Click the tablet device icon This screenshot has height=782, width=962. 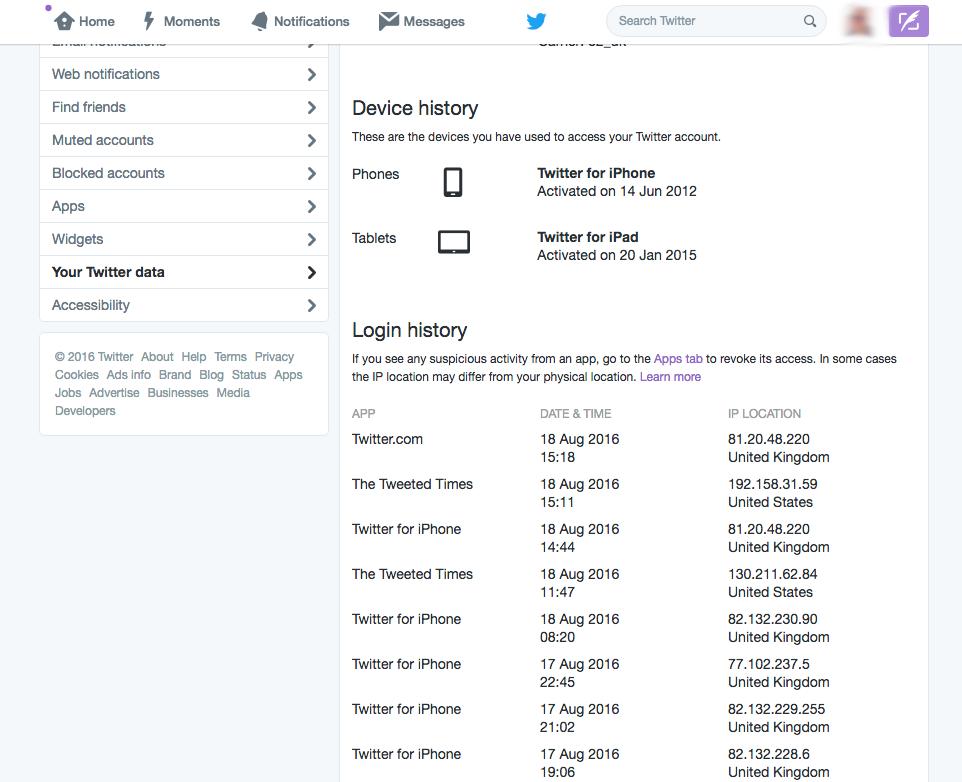[454, 242]
